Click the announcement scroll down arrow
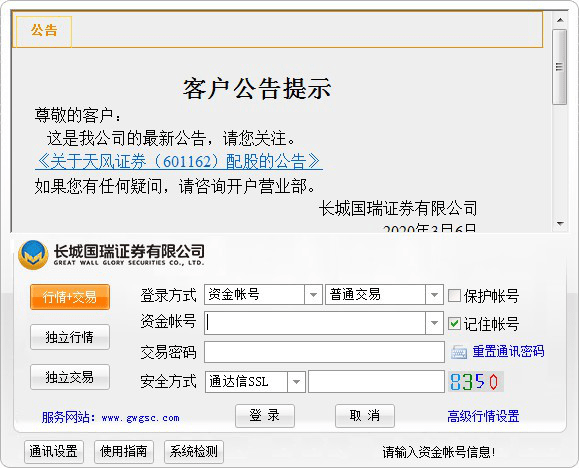The image size is (579, 468). [x=560, y=224]
